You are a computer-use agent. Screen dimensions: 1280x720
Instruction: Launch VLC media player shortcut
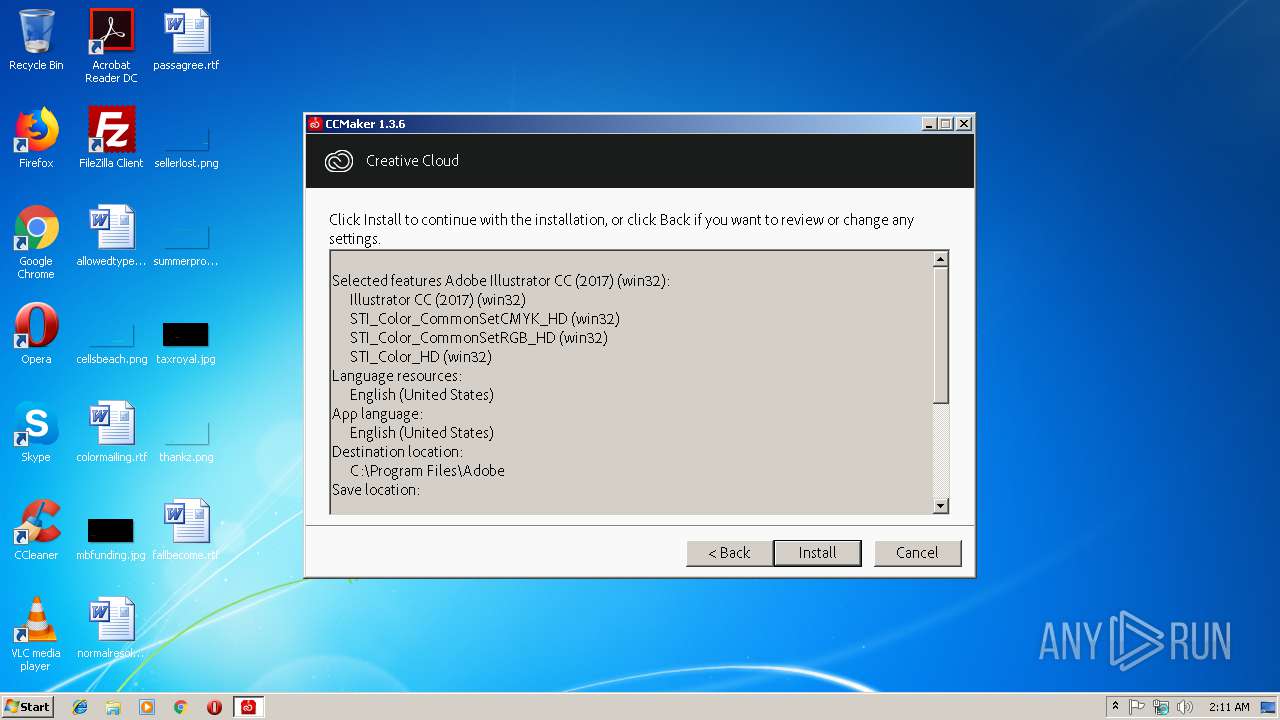point(36,634)
